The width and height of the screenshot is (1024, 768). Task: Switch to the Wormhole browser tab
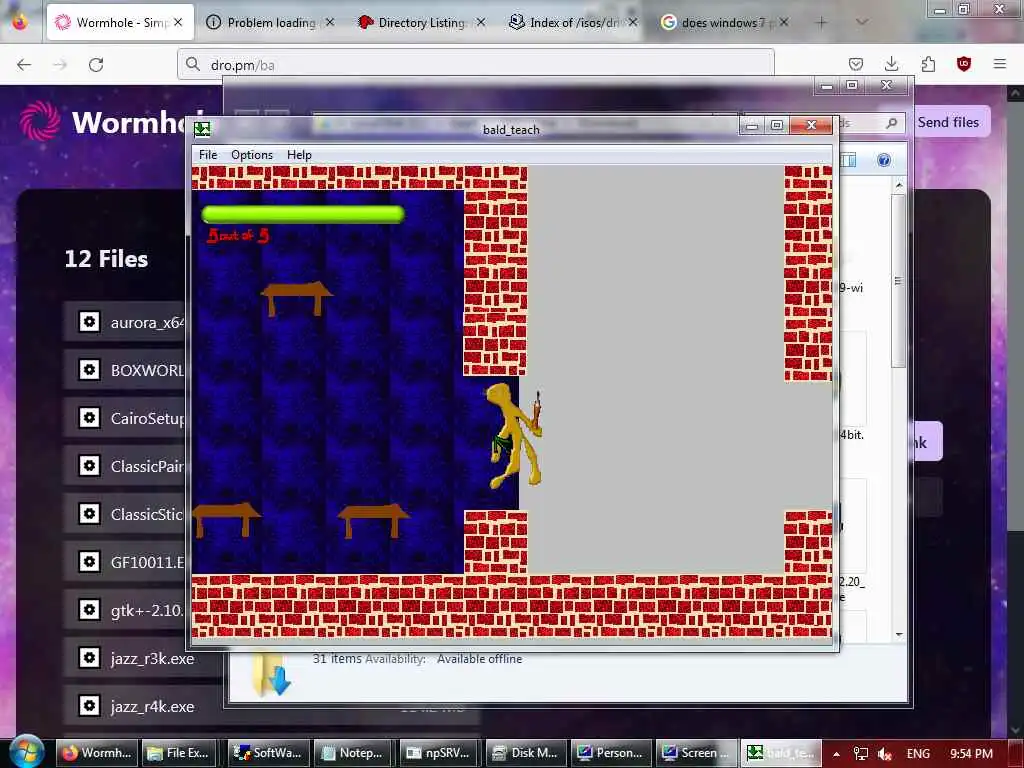[120, 22]
